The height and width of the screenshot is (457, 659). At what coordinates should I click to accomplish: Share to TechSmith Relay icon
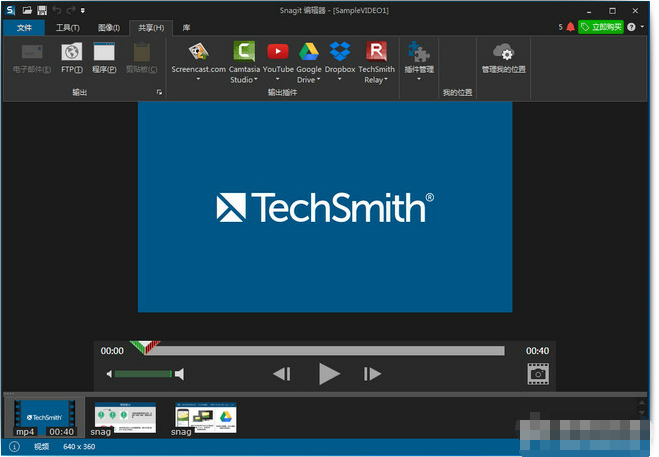[377, 51]
